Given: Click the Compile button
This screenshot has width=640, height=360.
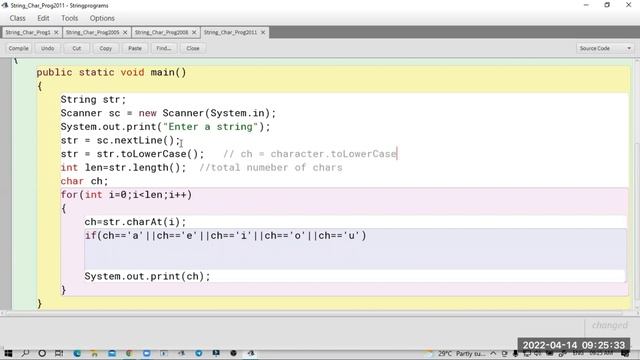Looking at the screenshot, I should click(x=18, y=48).
